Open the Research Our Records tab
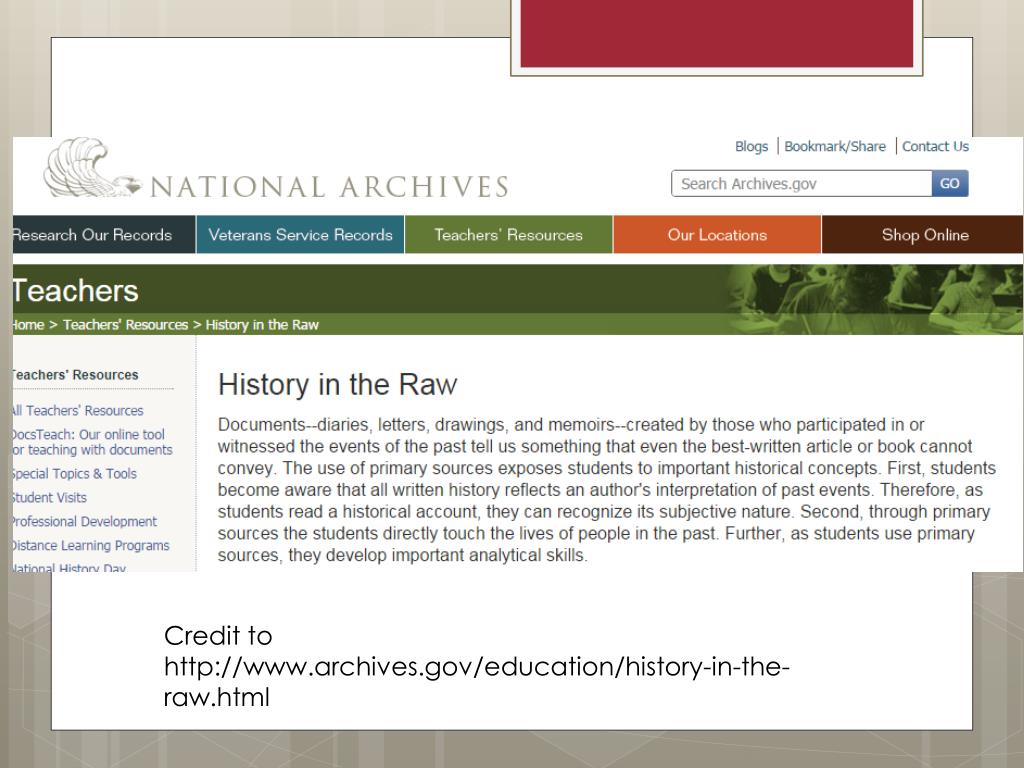 [103, 234]
